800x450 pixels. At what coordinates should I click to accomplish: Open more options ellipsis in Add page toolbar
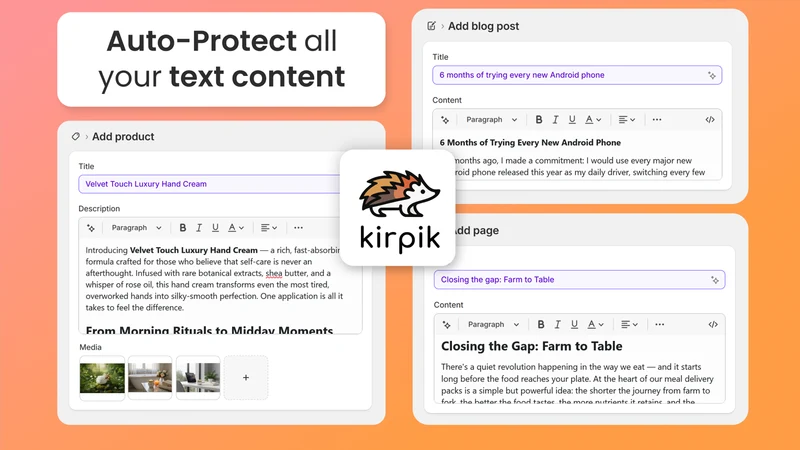660,324
